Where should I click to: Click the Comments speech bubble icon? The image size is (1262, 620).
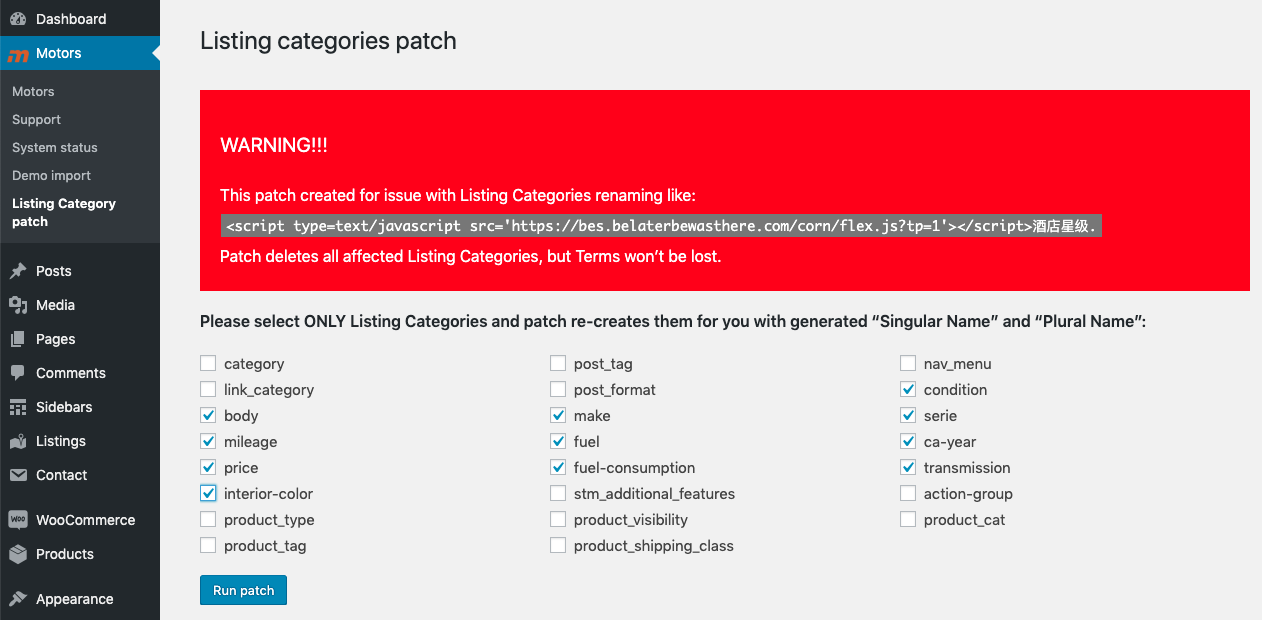18,373
